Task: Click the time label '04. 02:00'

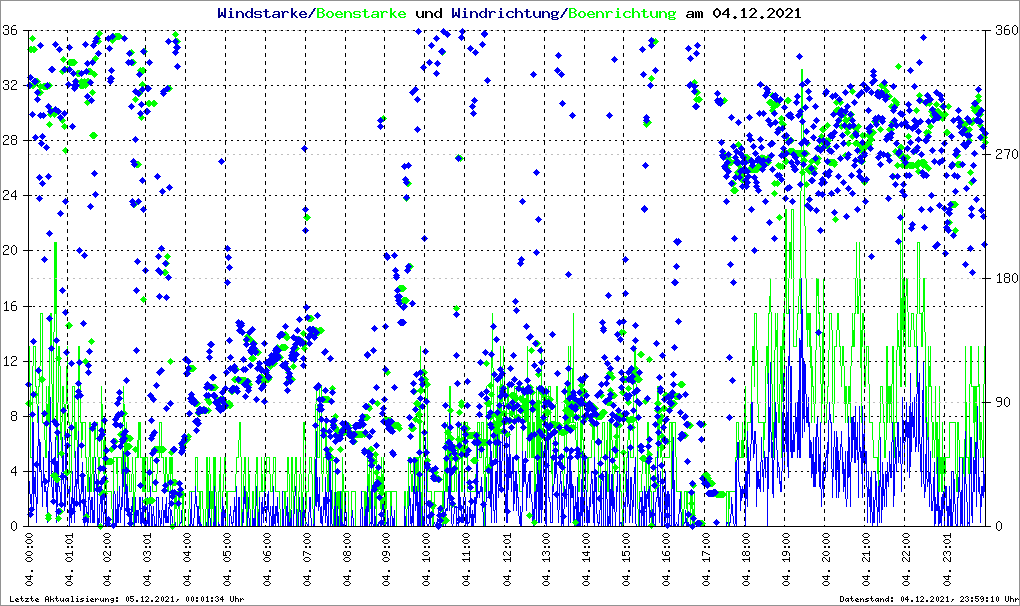Action: (108, 559)
